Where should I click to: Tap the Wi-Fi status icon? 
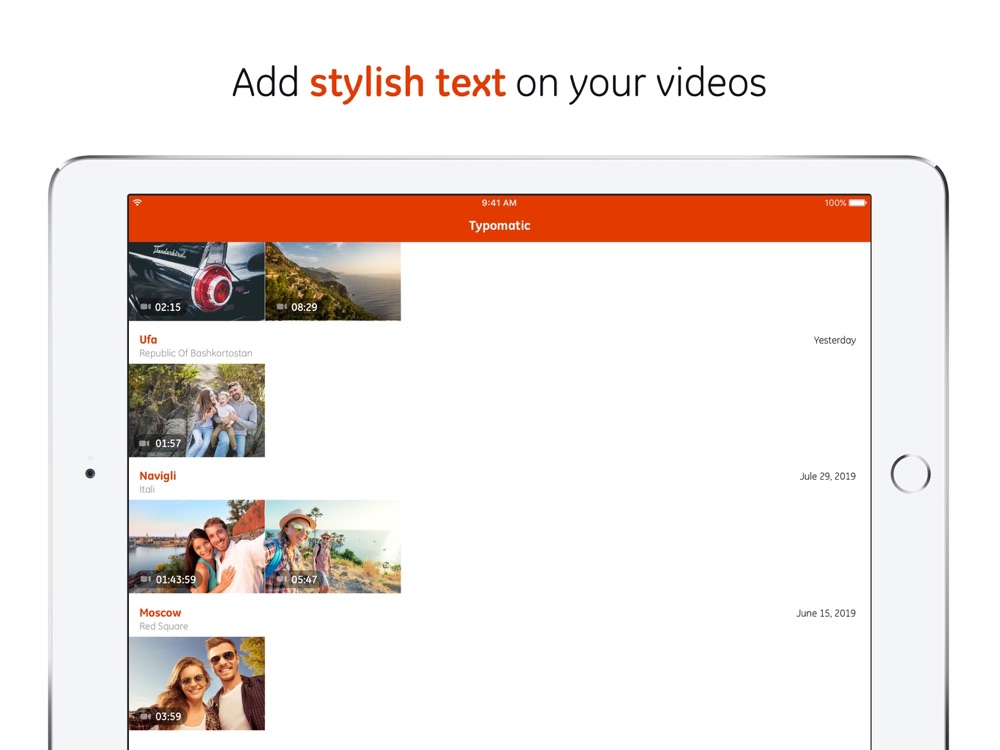pyautogui.click(x=138, y=202)
